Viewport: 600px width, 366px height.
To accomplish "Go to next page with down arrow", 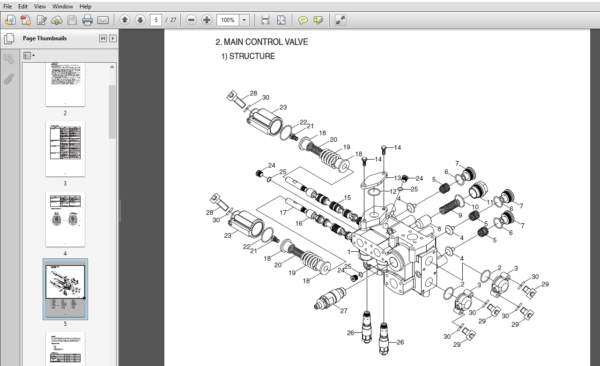I will click(x=140, y=20).
